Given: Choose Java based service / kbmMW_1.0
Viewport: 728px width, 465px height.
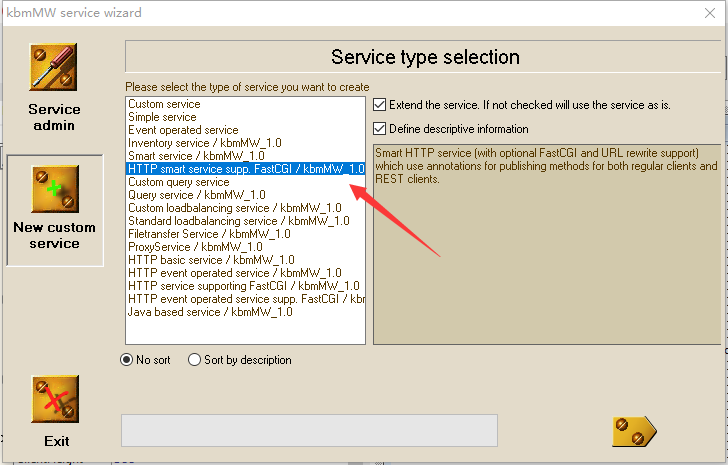Looking at the screenshot, I should point(245,312).
